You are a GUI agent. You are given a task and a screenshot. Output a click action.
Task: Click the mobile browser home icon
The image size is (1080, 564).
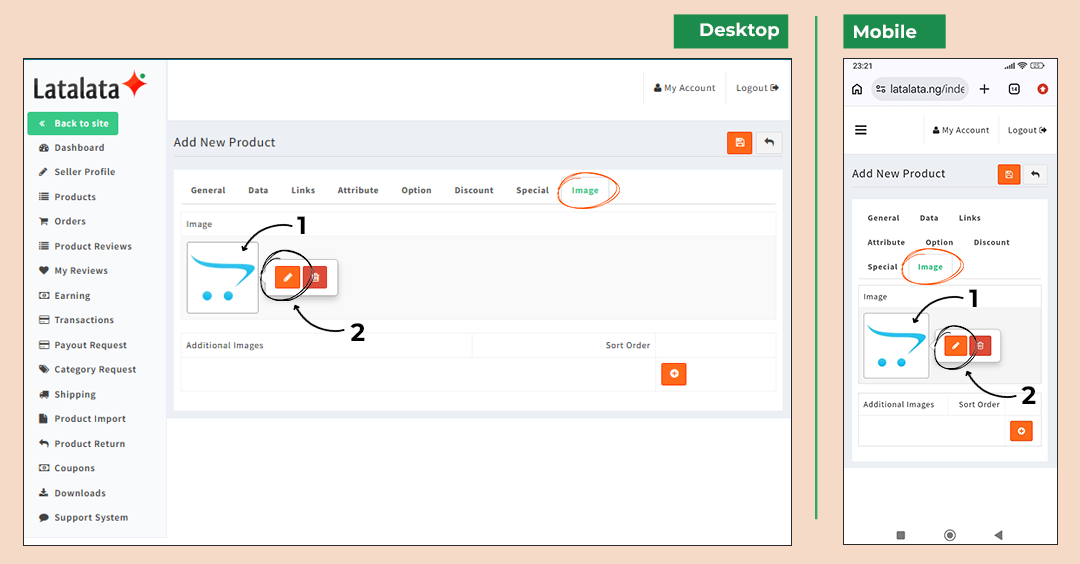click(857, 89)
